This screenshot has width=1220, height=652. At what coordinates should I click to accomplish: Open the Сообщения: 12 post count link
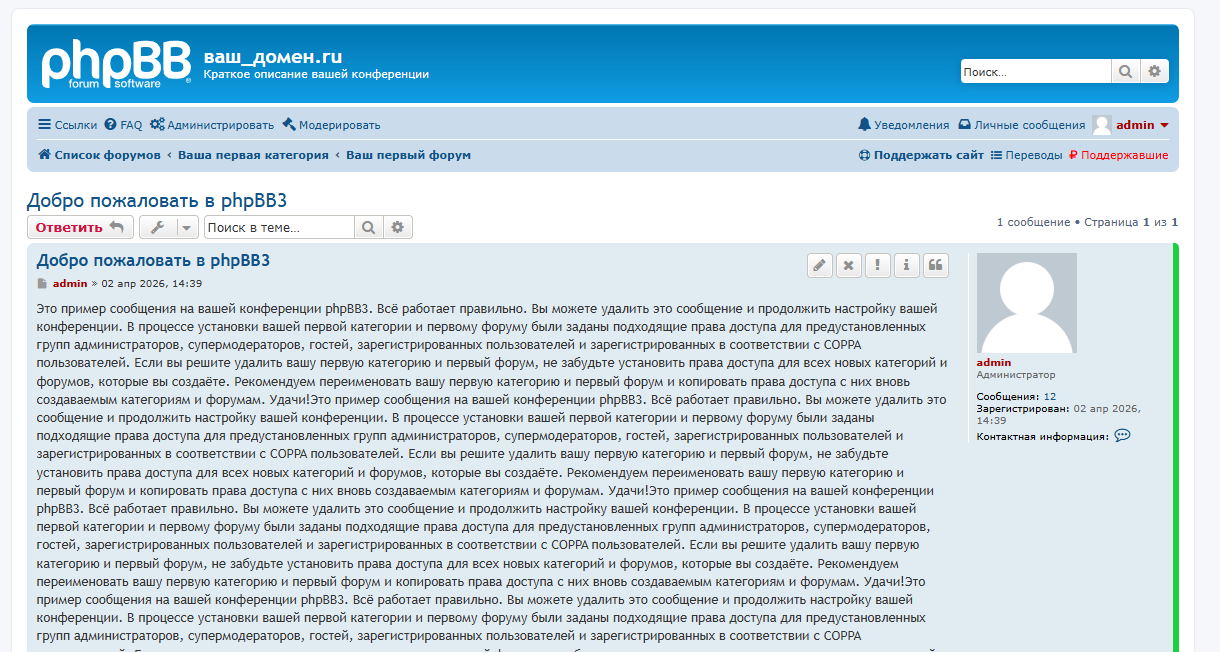[1050, 397]
